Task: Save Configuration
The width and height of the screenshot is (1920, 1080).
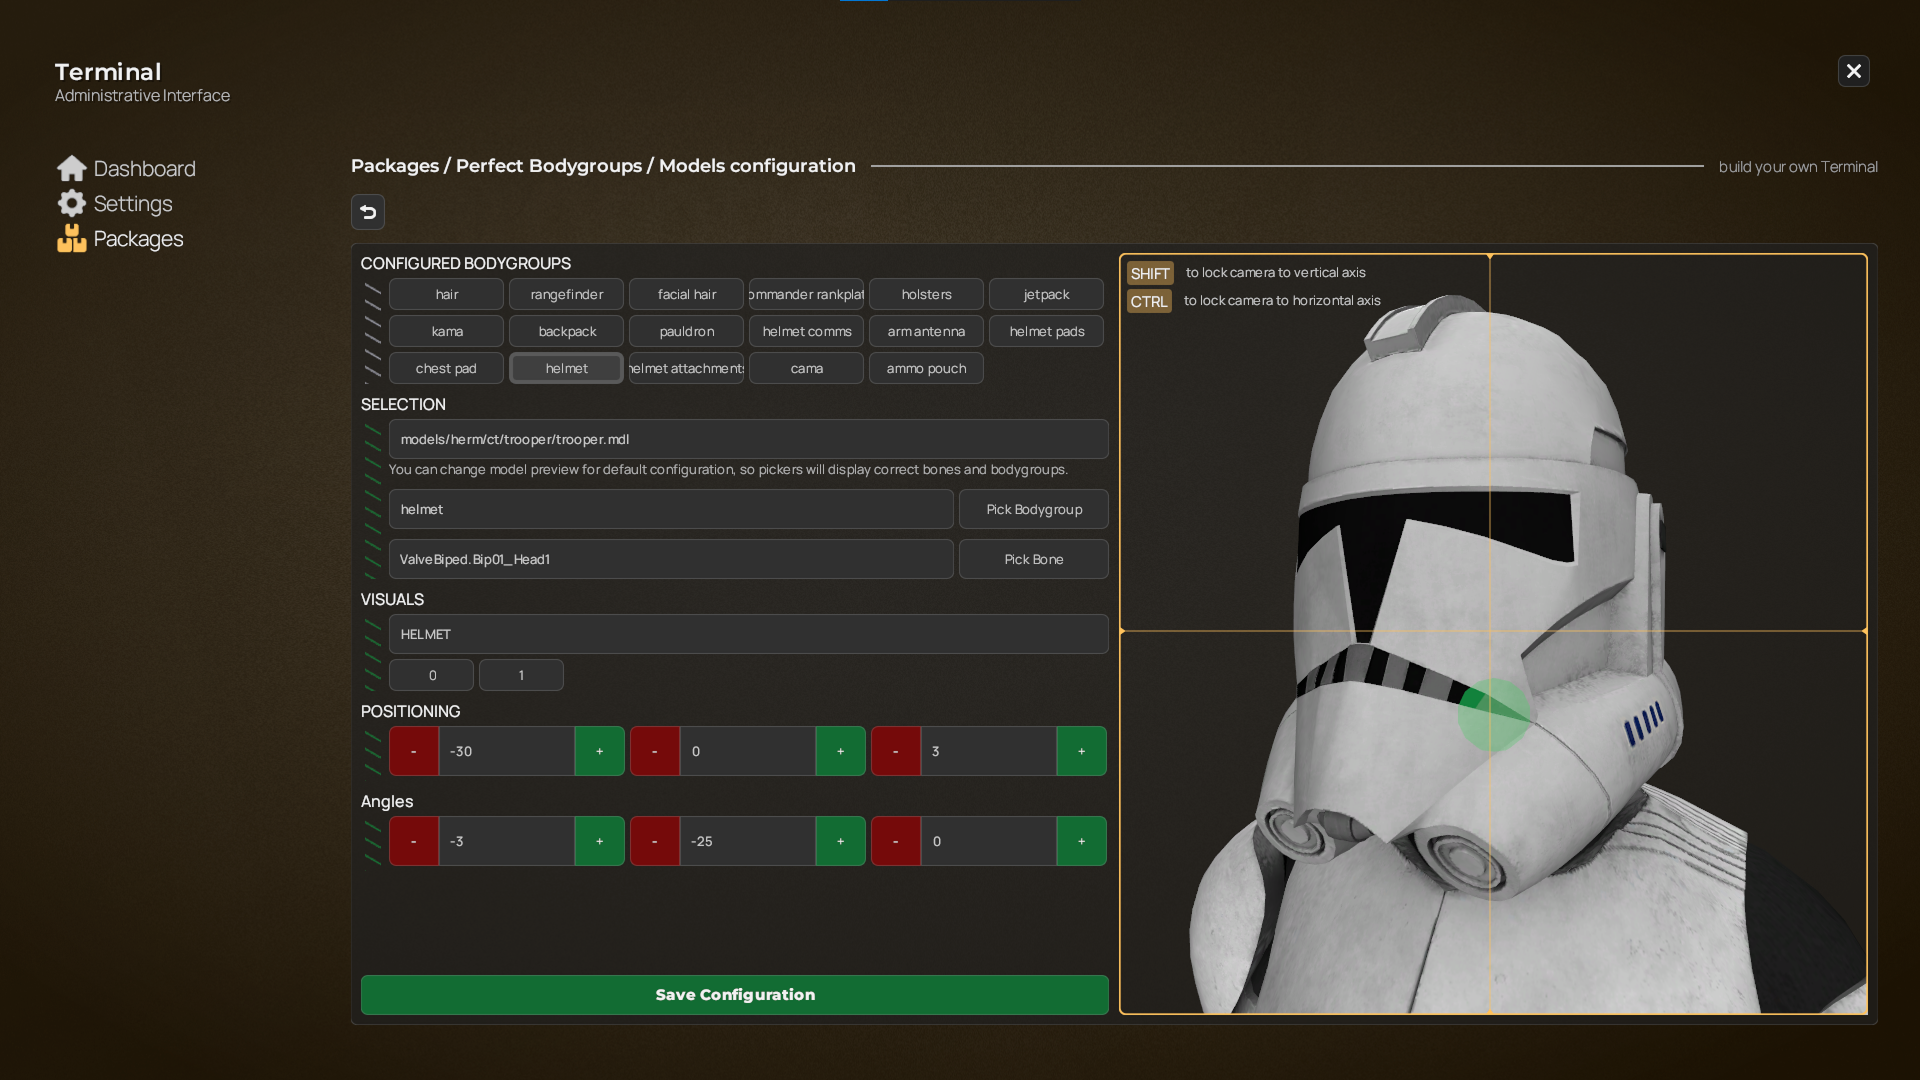Action: pyautogui.click(x=735, y=995)
